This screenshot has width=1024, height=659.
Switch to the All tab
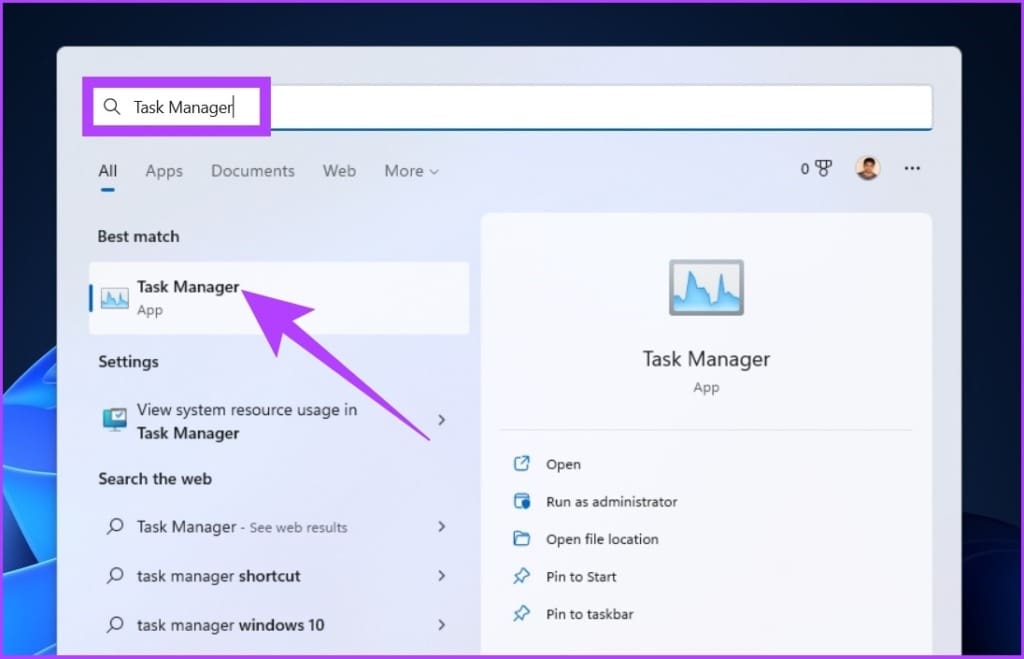[108, 171]
